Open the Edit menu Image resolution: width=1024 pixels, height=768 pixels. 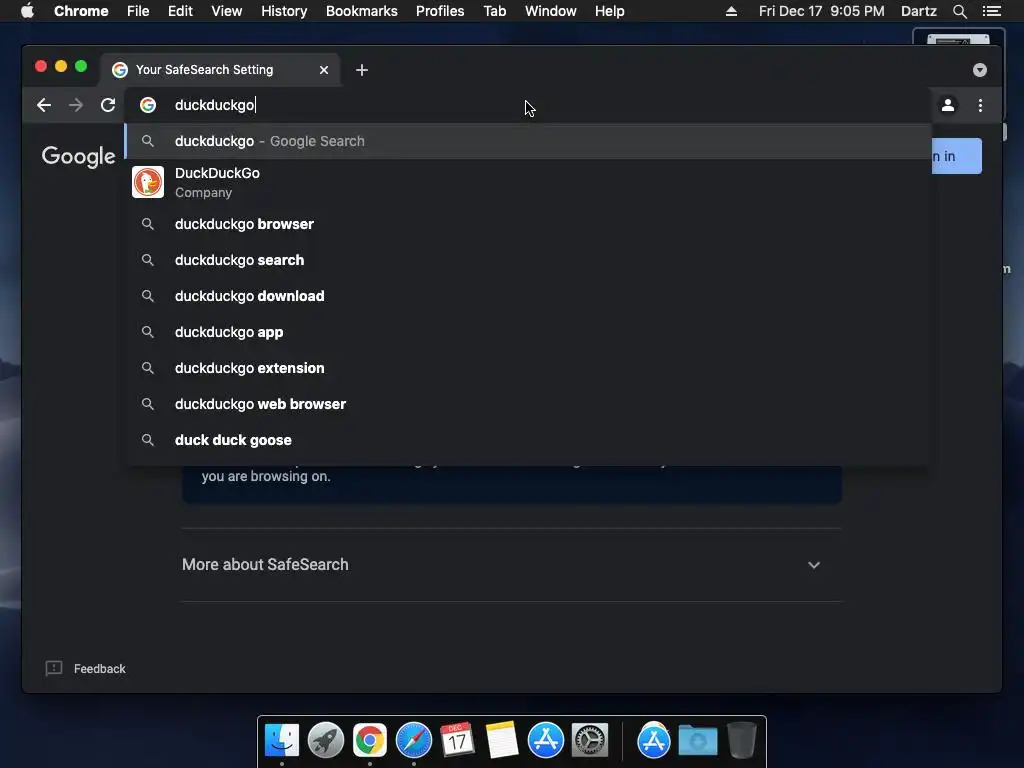coord(180,11)
